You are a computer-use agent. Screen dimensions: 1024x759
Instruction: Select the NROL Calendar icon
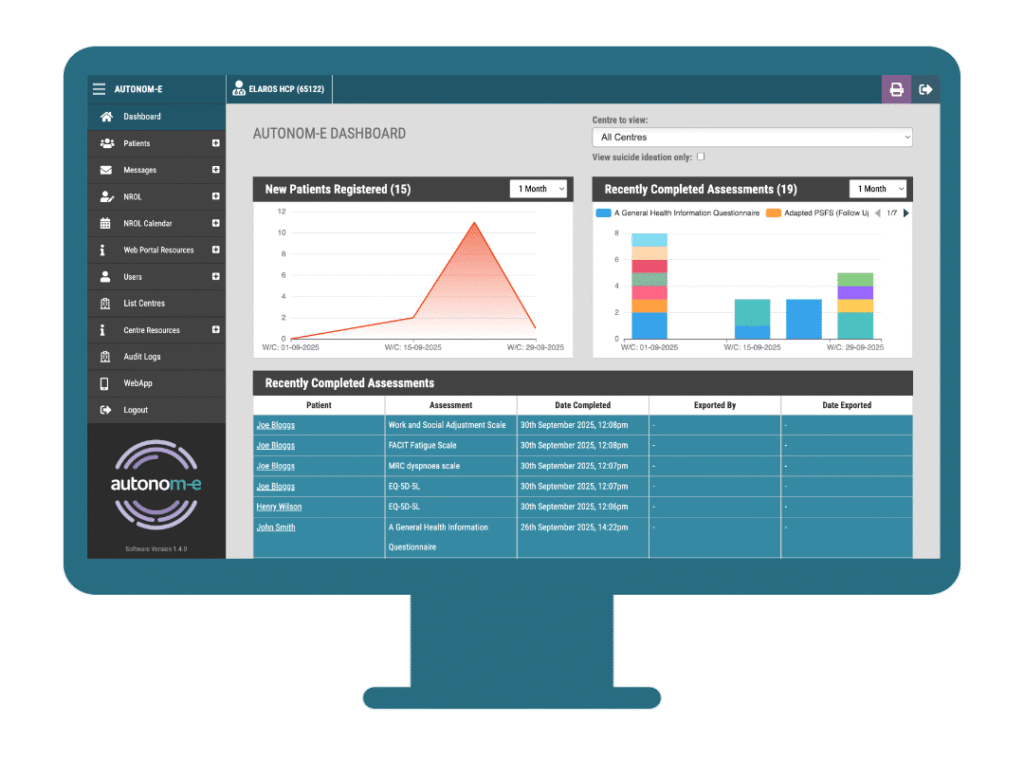tap(107, 223)
